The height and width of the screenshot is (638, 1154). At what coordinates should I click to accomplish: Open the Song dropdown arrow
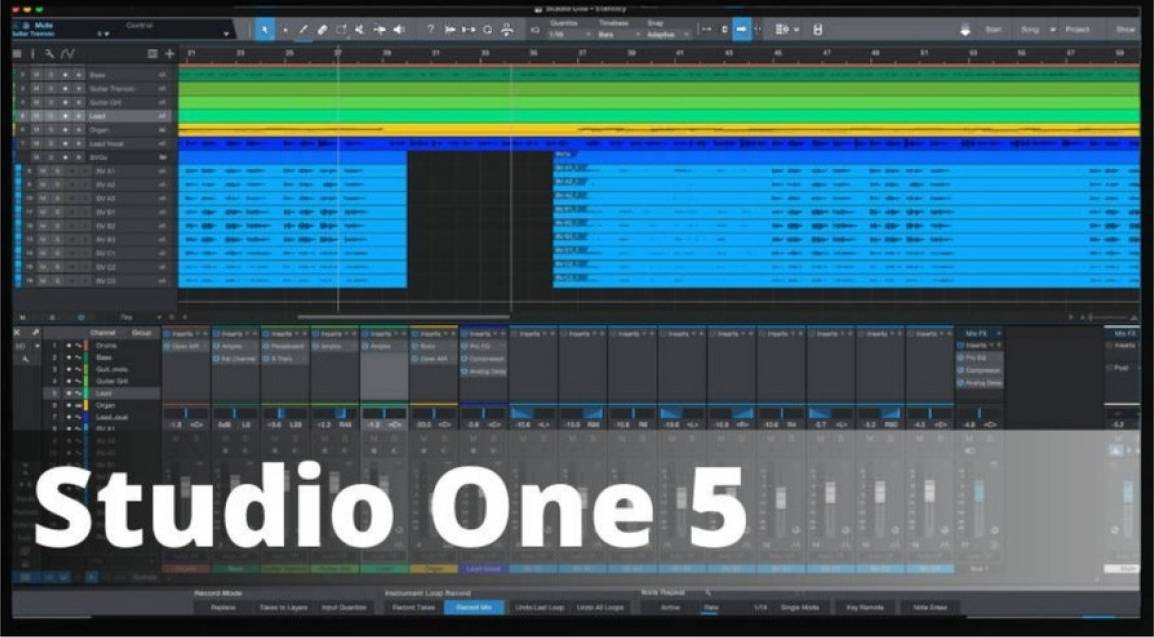pos(1052,30)
